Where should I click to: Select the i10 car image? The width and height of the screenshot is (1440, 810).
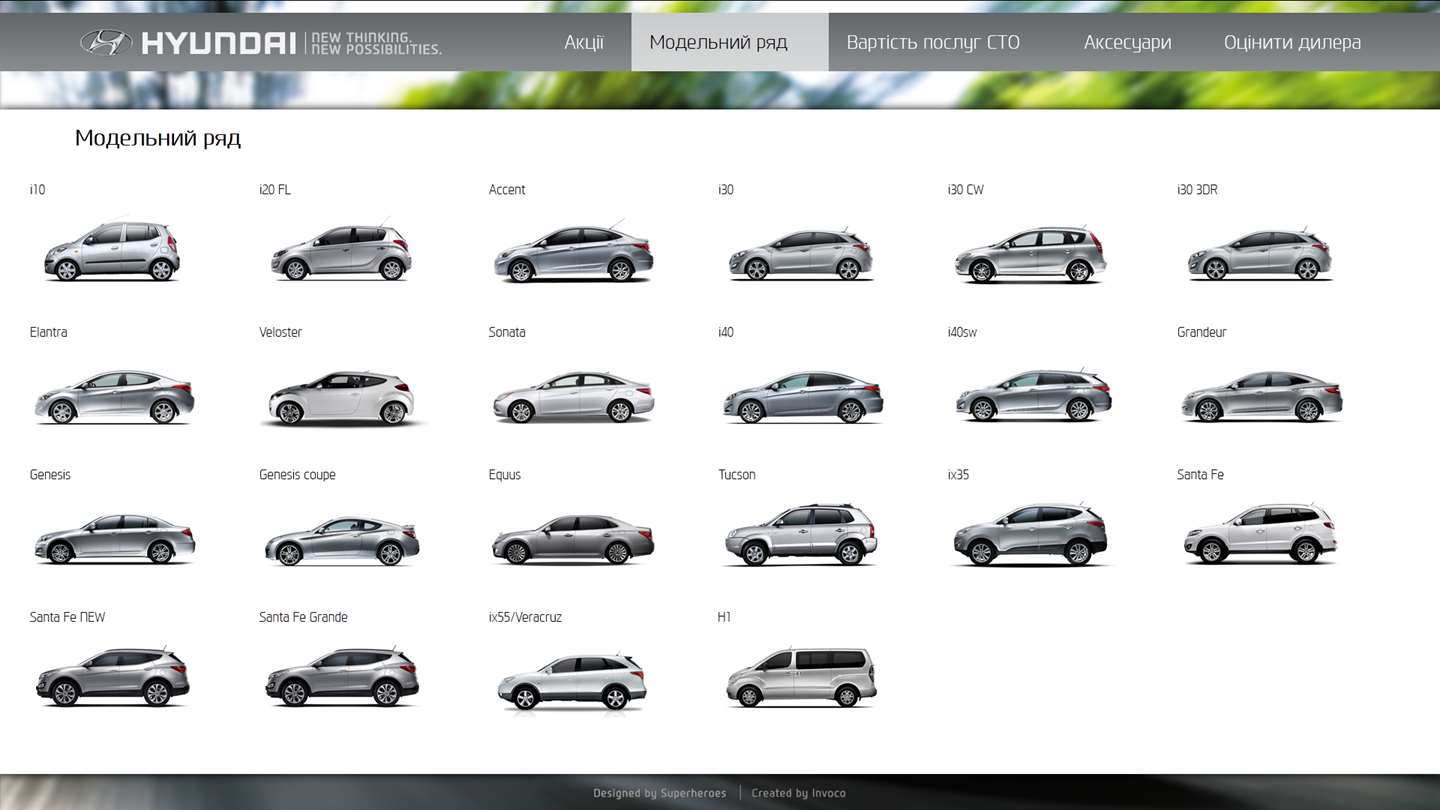pos(112,250)
